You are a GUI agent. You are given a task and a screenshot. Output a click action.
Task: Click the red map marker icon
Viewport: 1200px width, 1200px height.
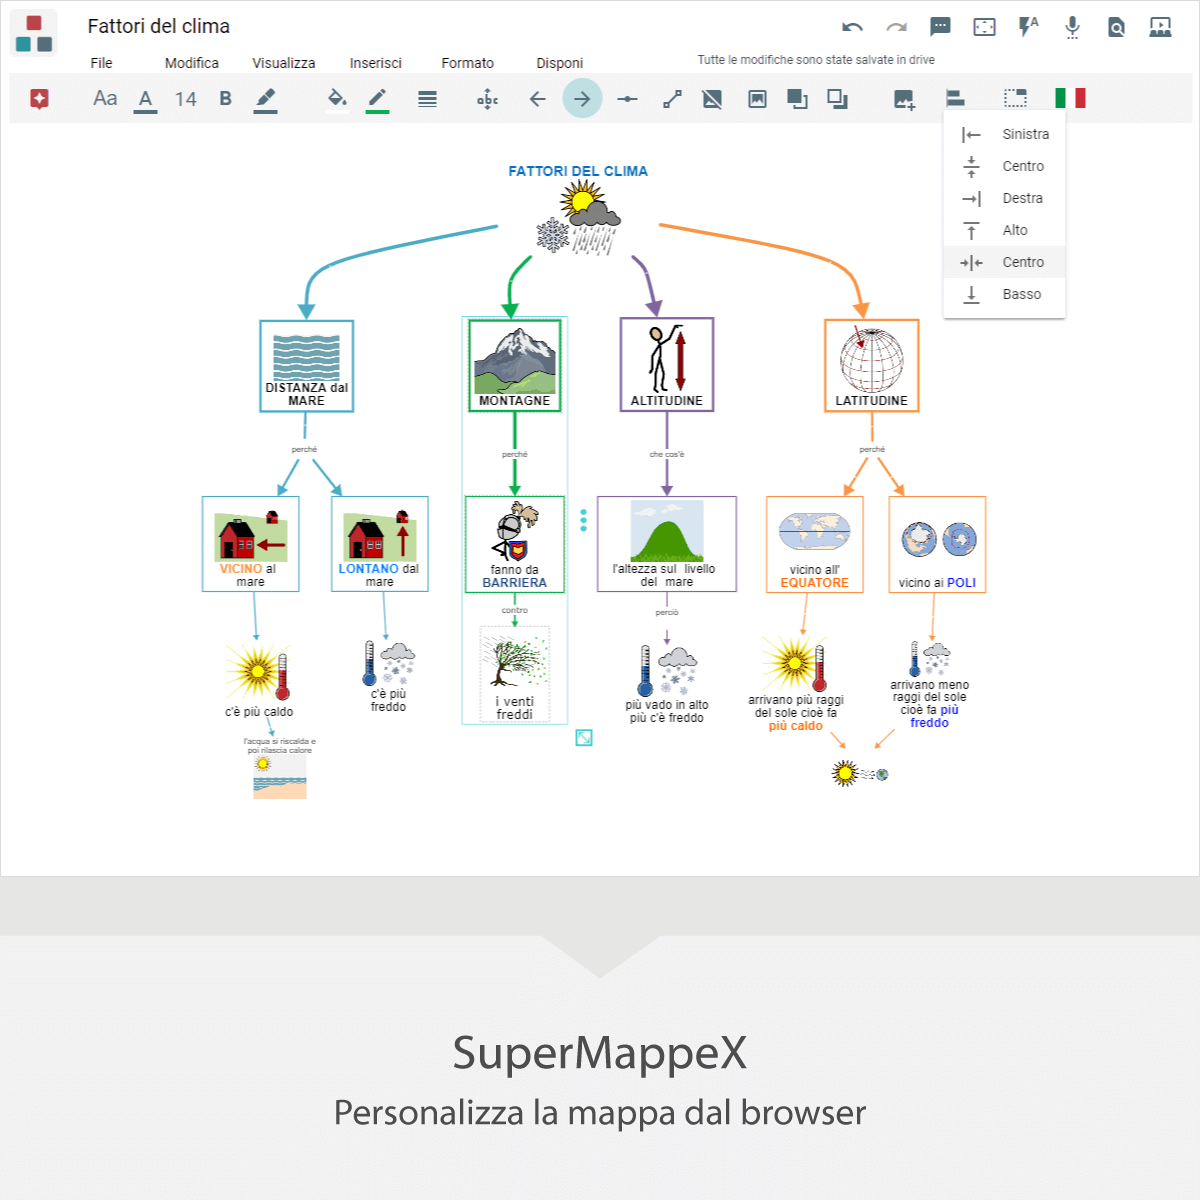[x=39, y=98]
